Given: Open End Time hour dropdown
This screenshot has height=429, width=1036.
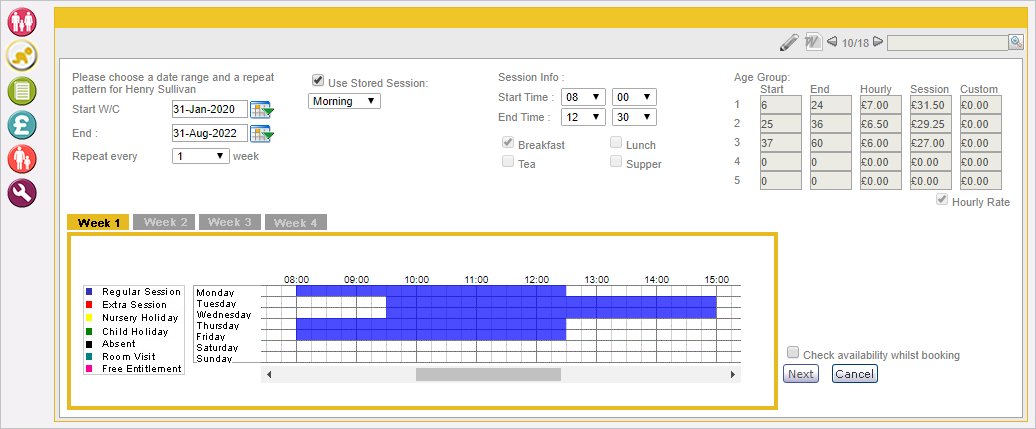Looking at the screenshot, I should 583,117.
